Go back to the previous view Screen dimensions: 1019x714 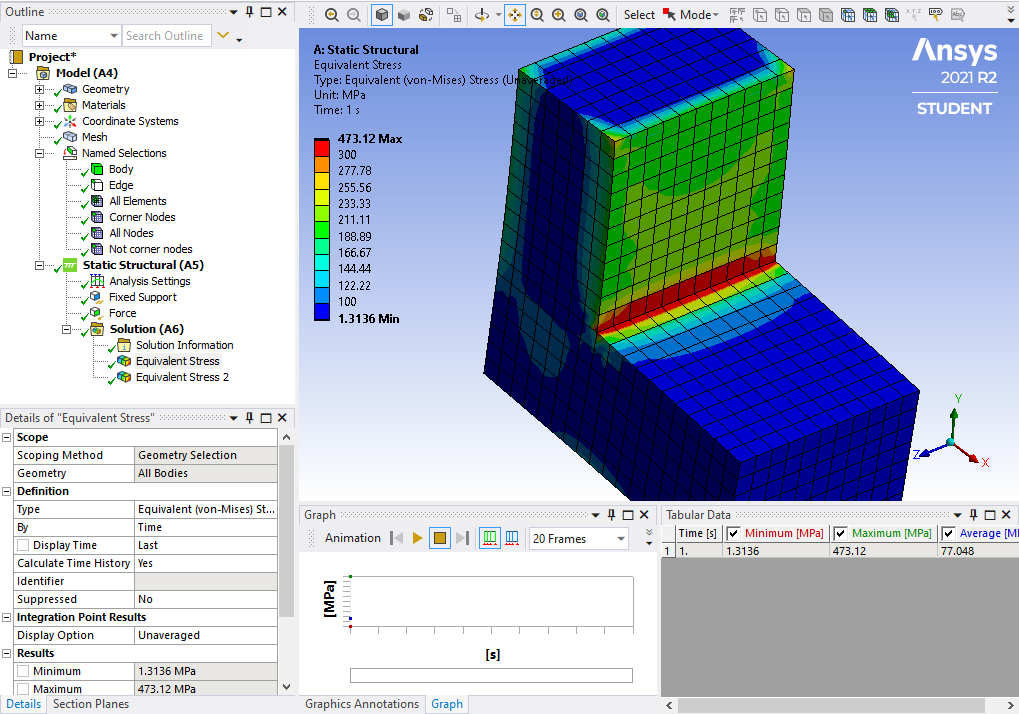click(x=331, y=15)
